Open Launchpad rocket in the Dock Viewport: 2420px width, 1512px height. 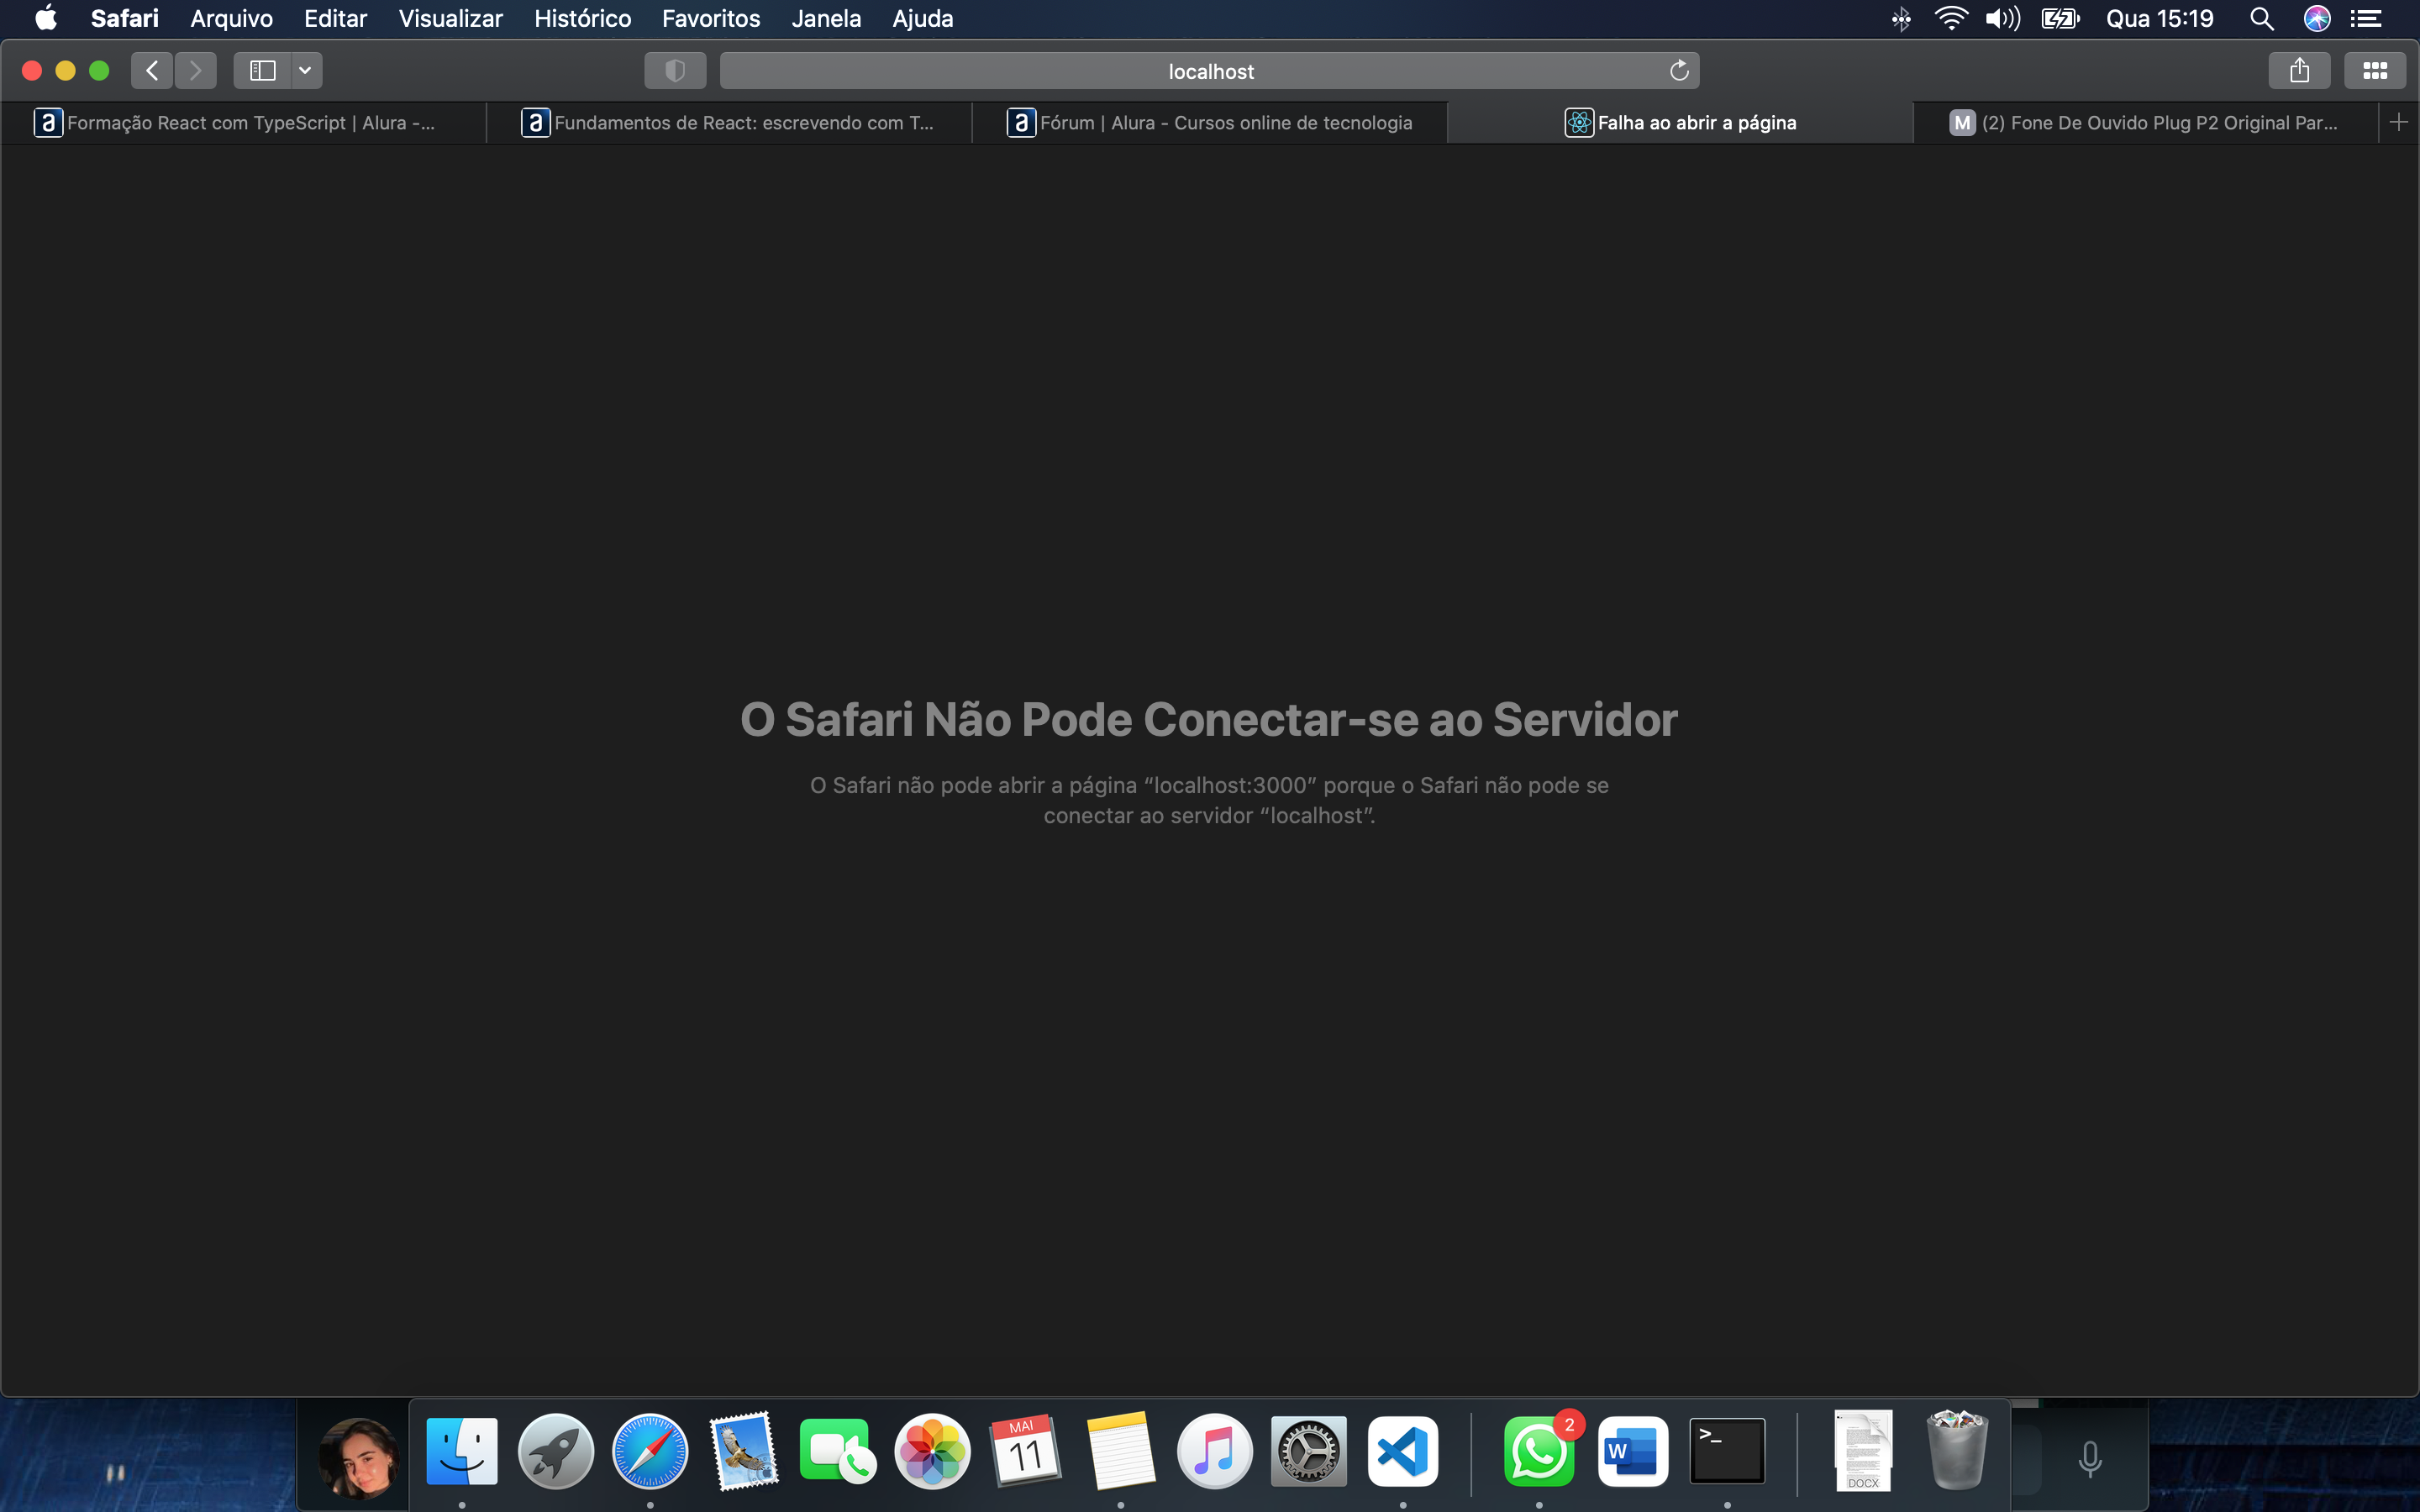(556, 1451)
